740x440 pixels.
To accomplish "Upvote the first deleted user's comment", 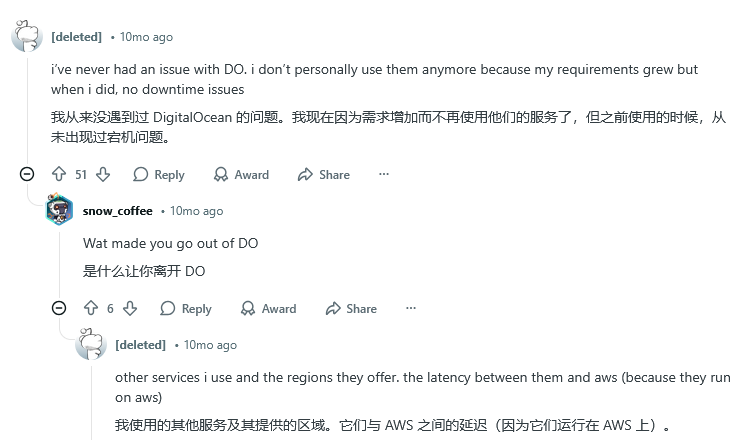I will click(58, 174).
